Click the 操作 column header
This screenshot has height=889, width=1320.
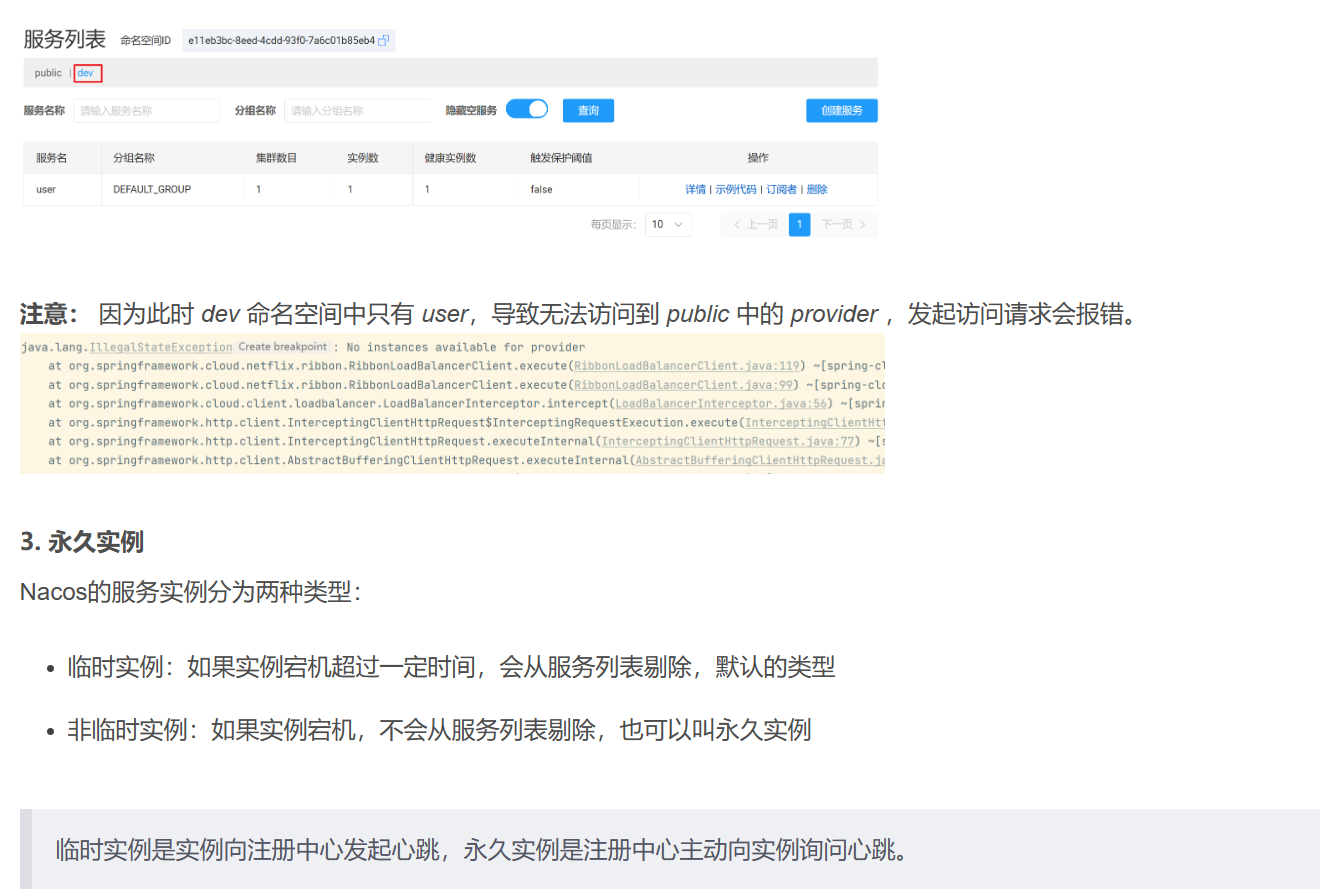(758, 158)
